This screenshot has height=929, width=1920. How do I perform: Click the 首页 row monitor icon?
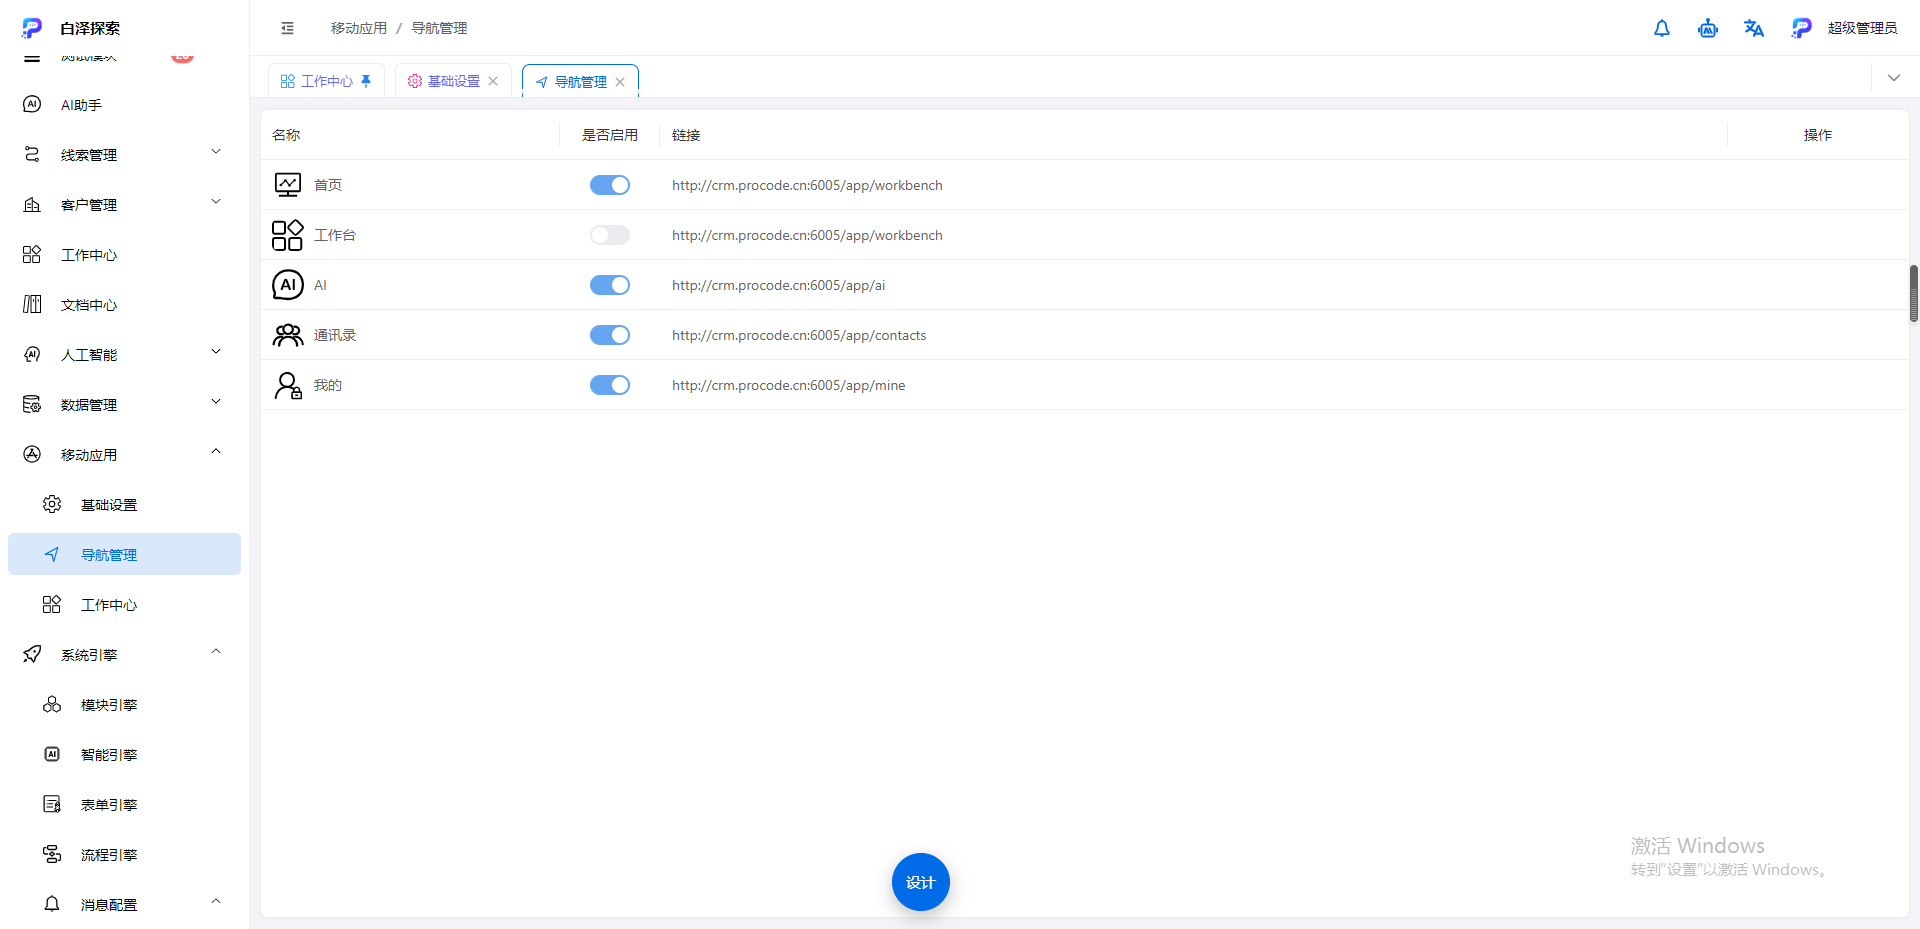click(x=287, y=185)
